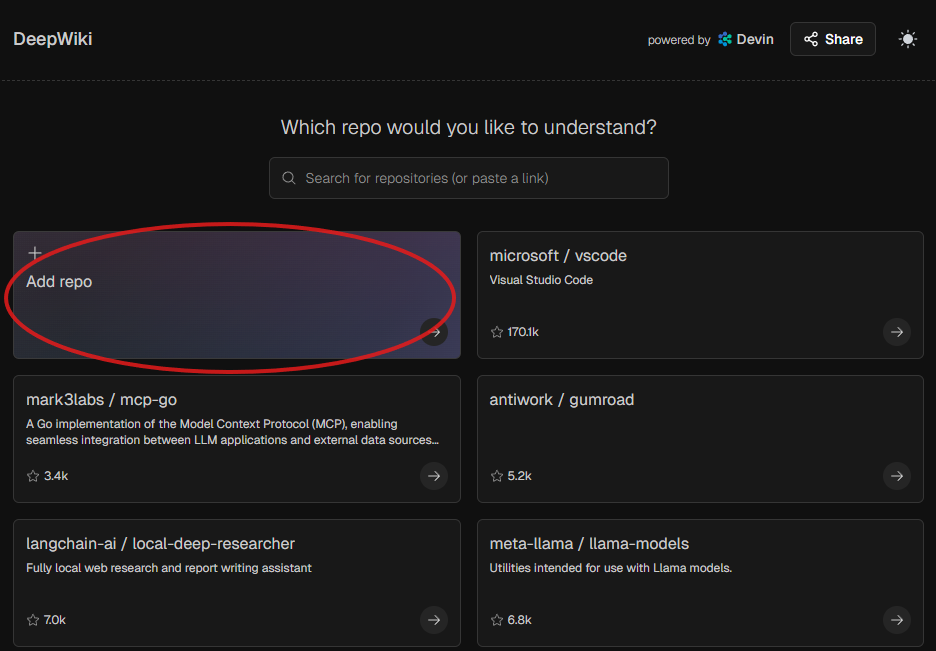Viewport: 936px width, 651px height.
Task: Click arrow on local-deep-researcher card
Action: click(434, 620)
